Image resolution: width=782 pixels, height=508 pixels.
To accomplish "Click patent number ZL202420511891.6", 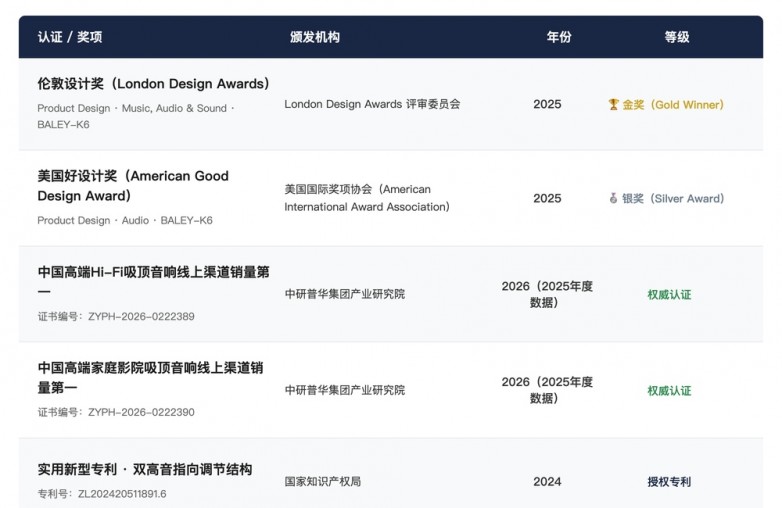I will pos(102,494).
